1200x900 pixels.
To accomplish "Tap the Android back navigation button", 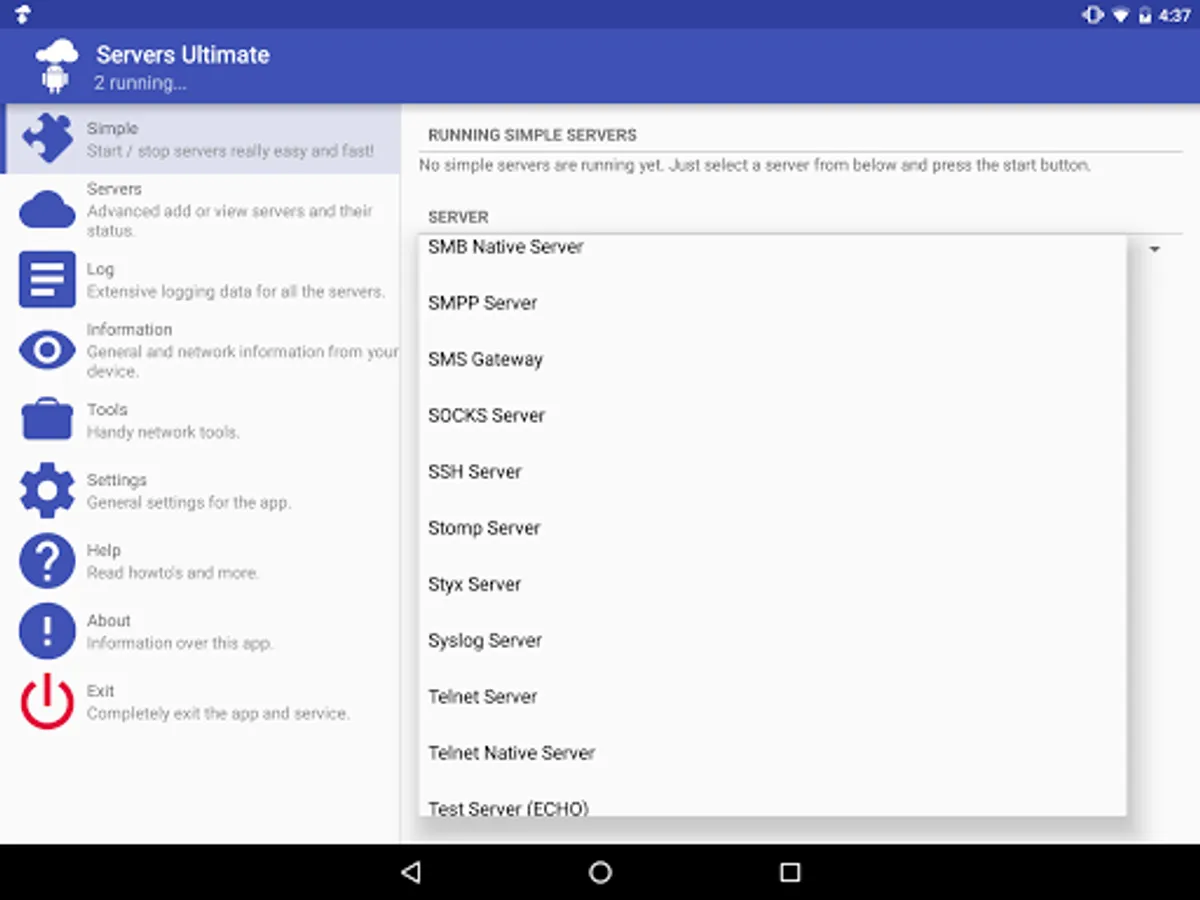I will tap(410, 872).
